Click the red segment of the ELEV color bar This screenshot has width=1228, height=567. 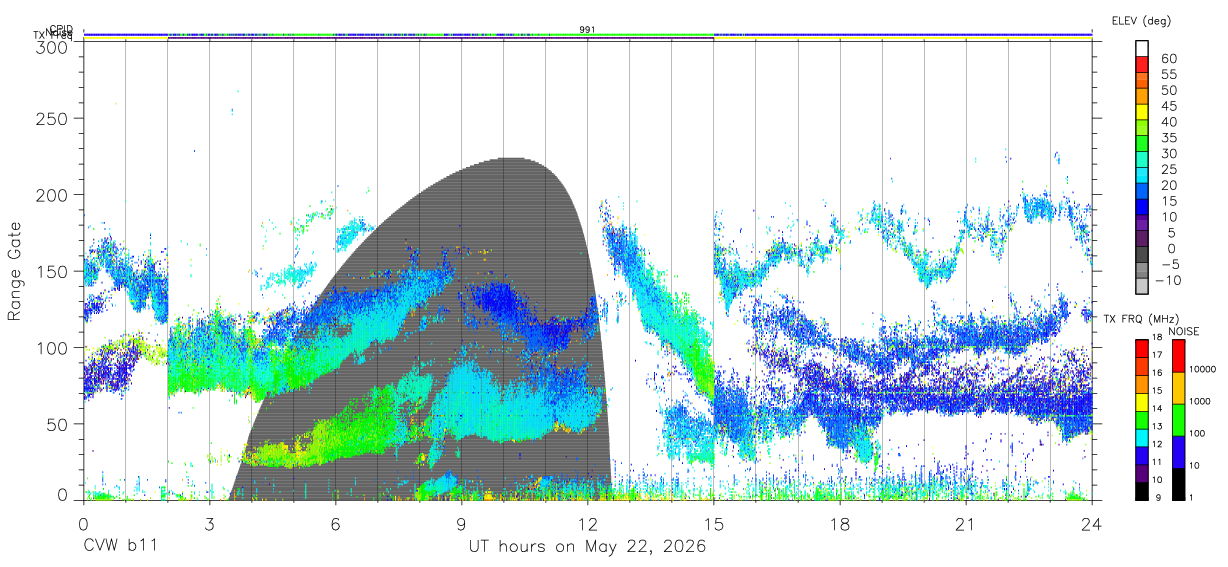(1142, 67)
